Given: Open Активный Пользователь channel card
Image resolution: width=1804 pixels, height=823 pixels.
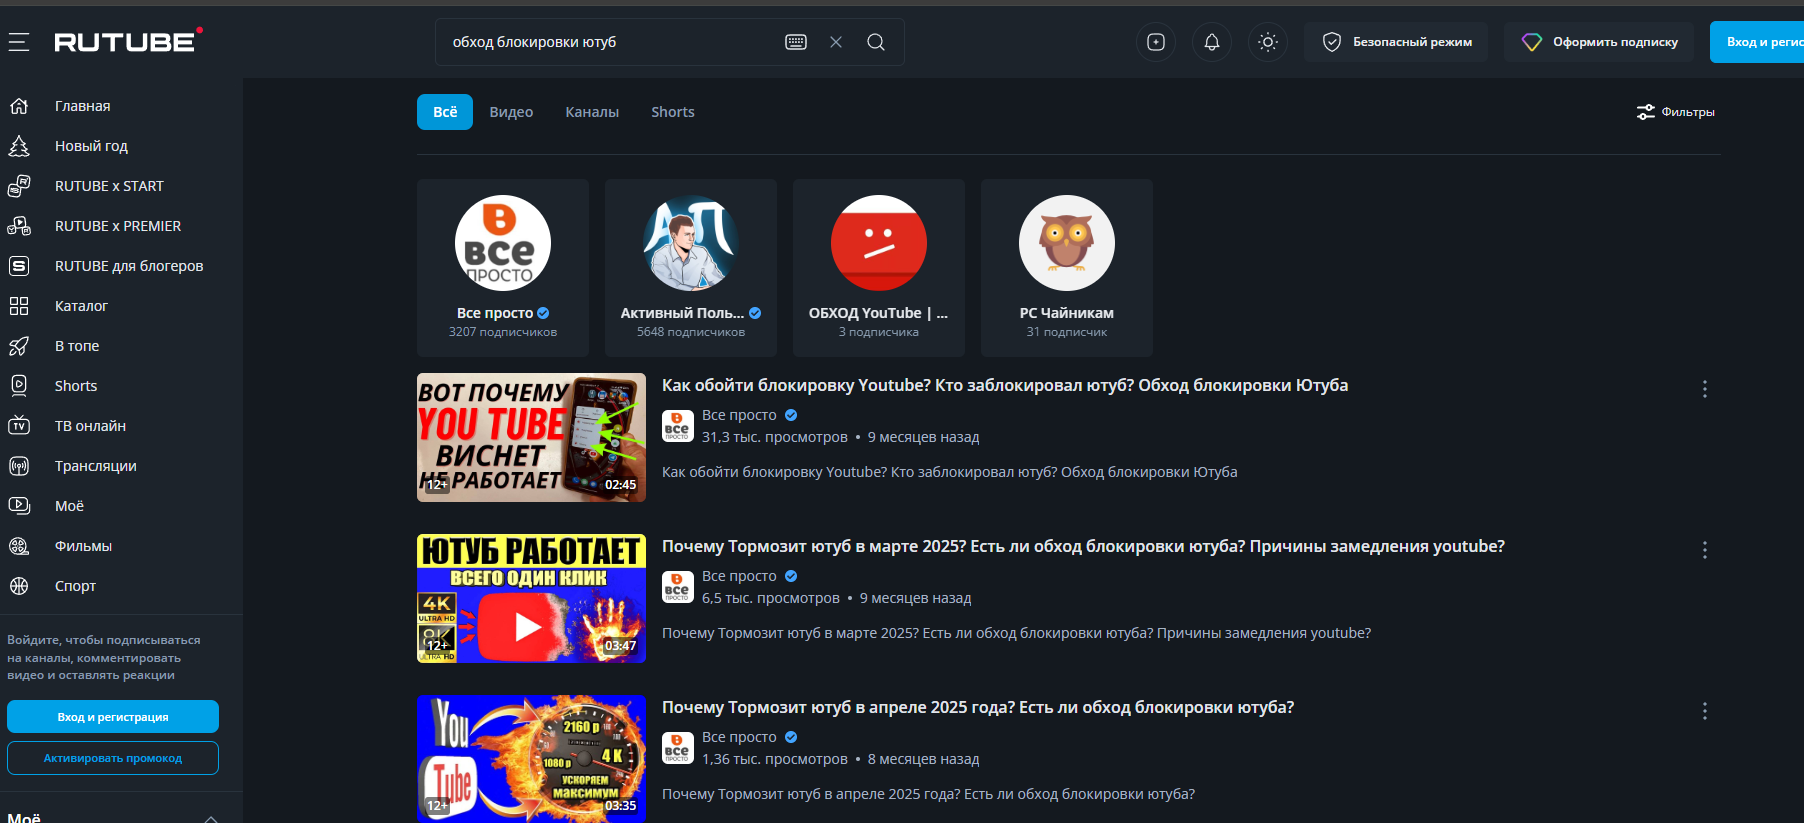Looking at the screenshot, I should (x=691, y=268).
